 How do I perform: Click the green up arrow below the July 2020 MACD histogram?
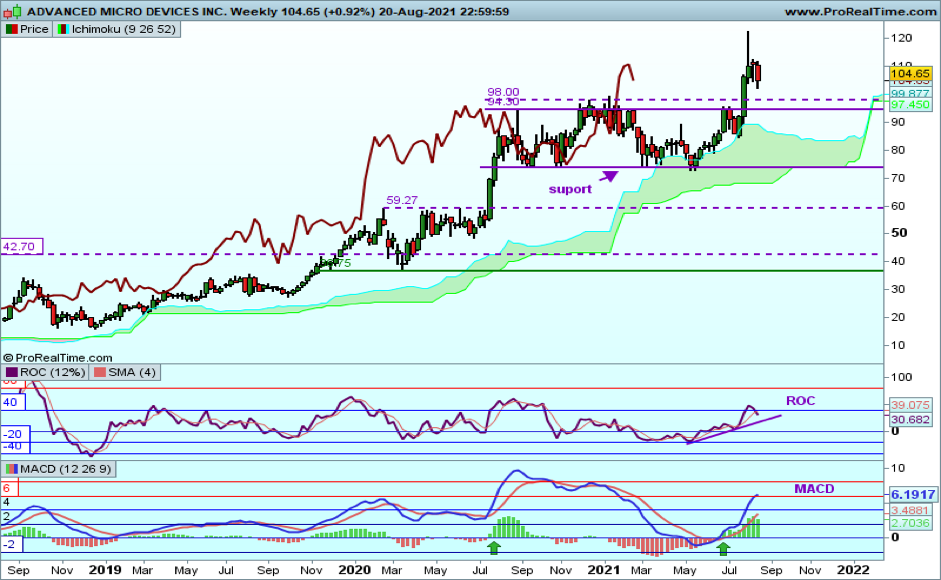tap(493, 547)
